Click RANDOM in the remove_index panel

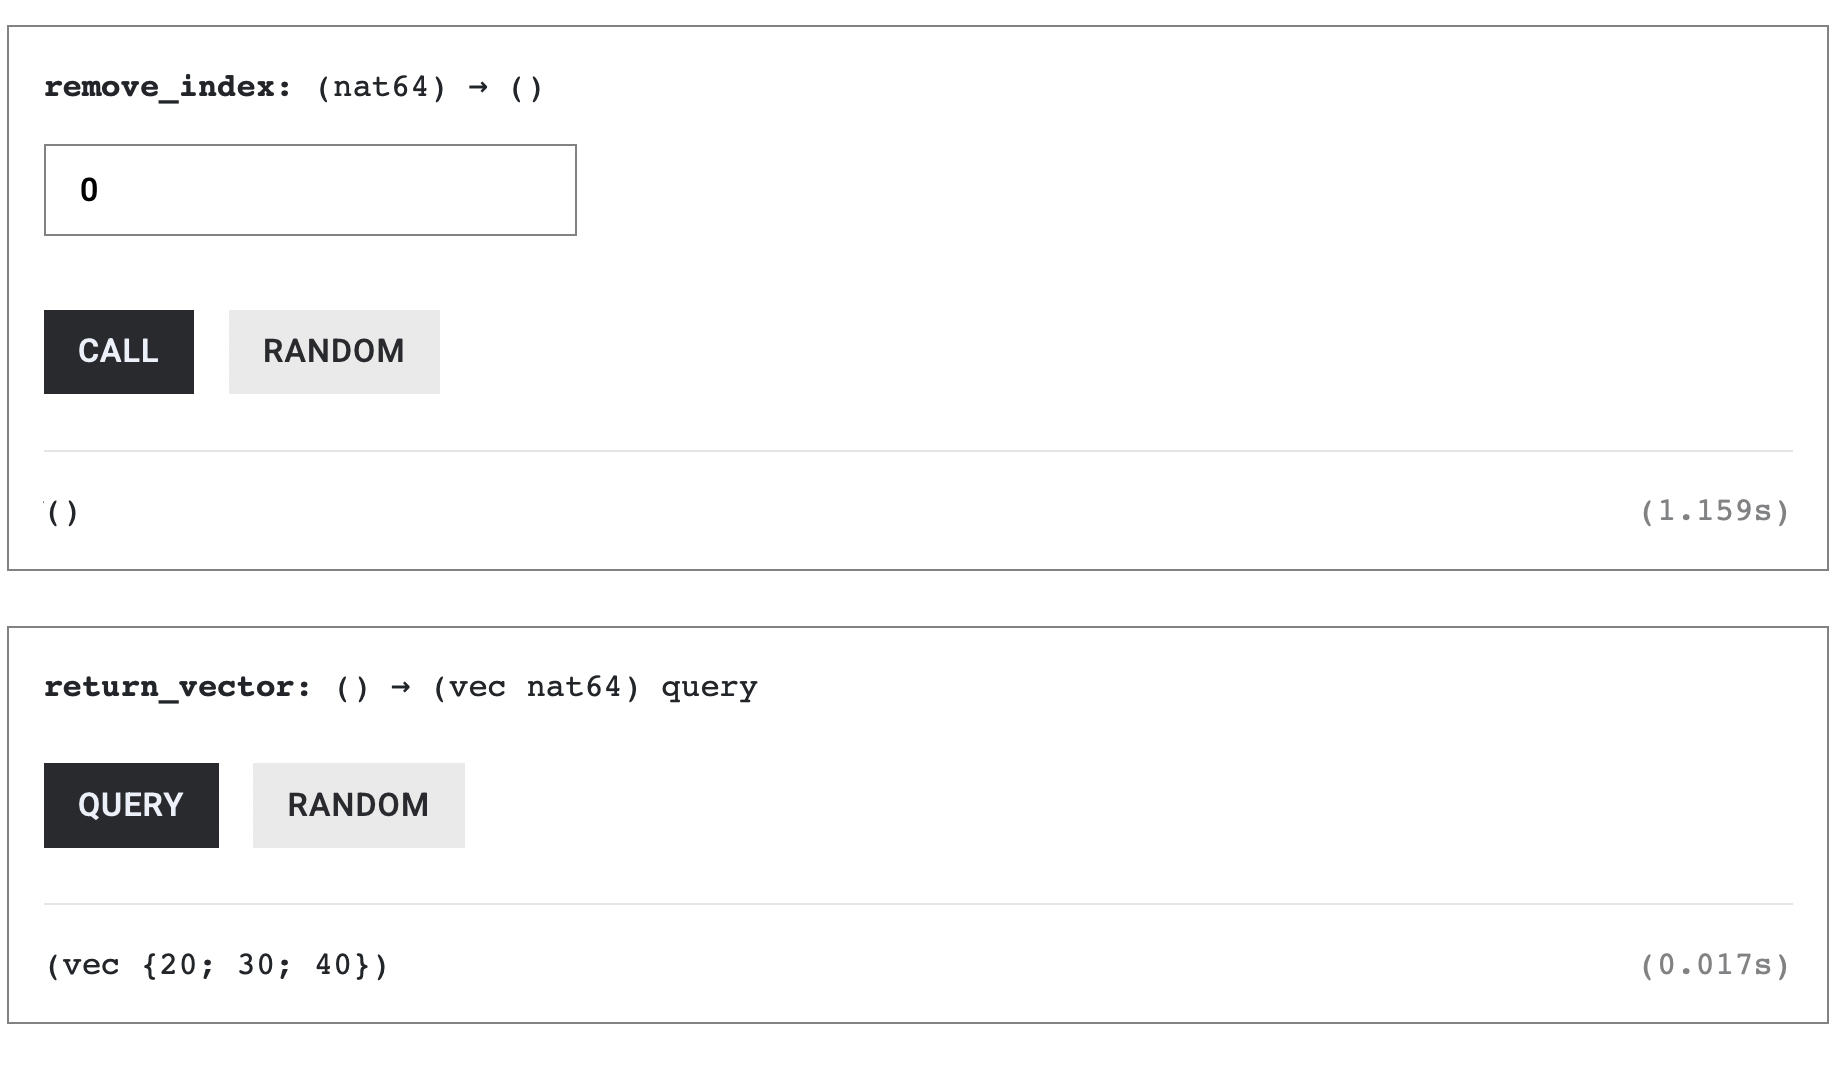tap(334, 351)
